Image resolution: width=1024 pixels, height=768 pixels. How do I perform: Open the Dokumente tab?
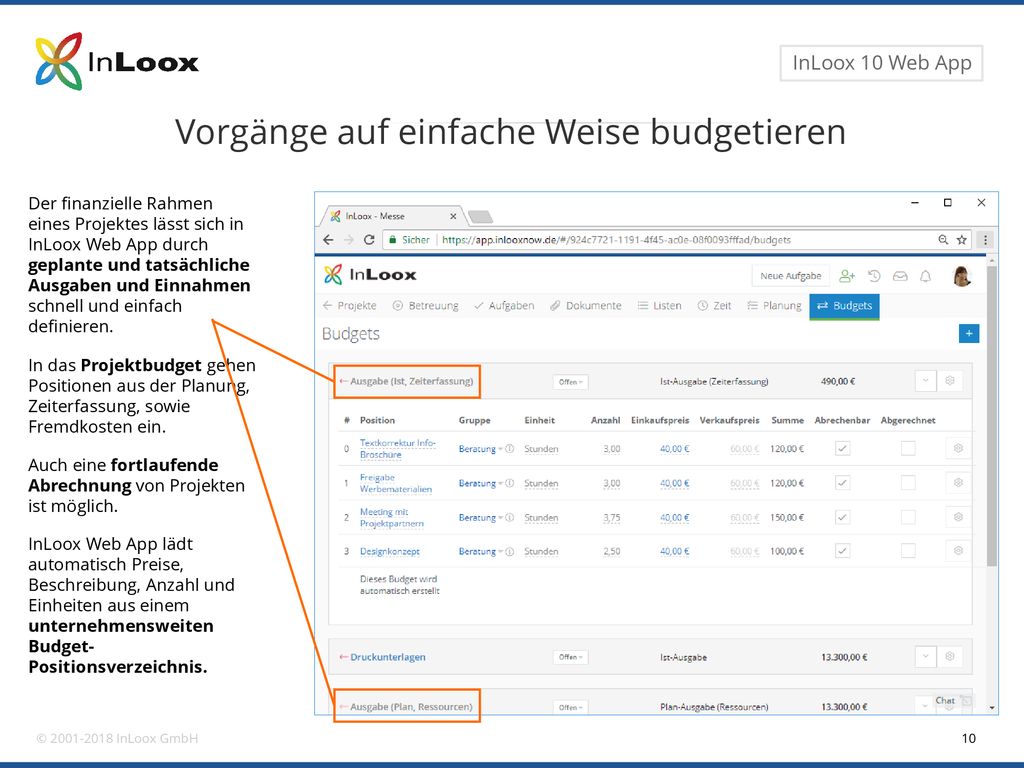[586, 306]
